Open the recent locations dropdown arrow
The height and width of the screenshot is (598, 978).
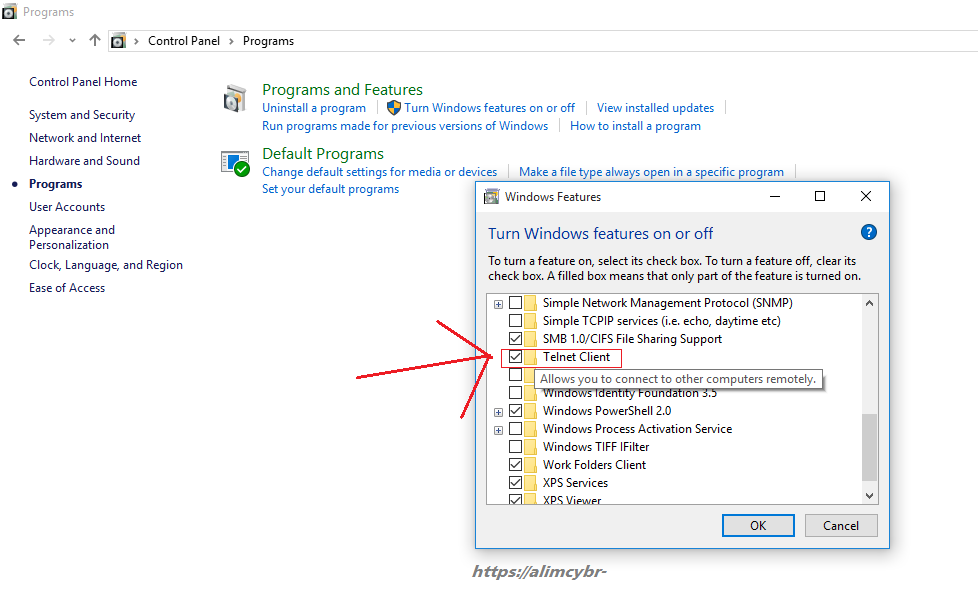[x=72, y=41]
